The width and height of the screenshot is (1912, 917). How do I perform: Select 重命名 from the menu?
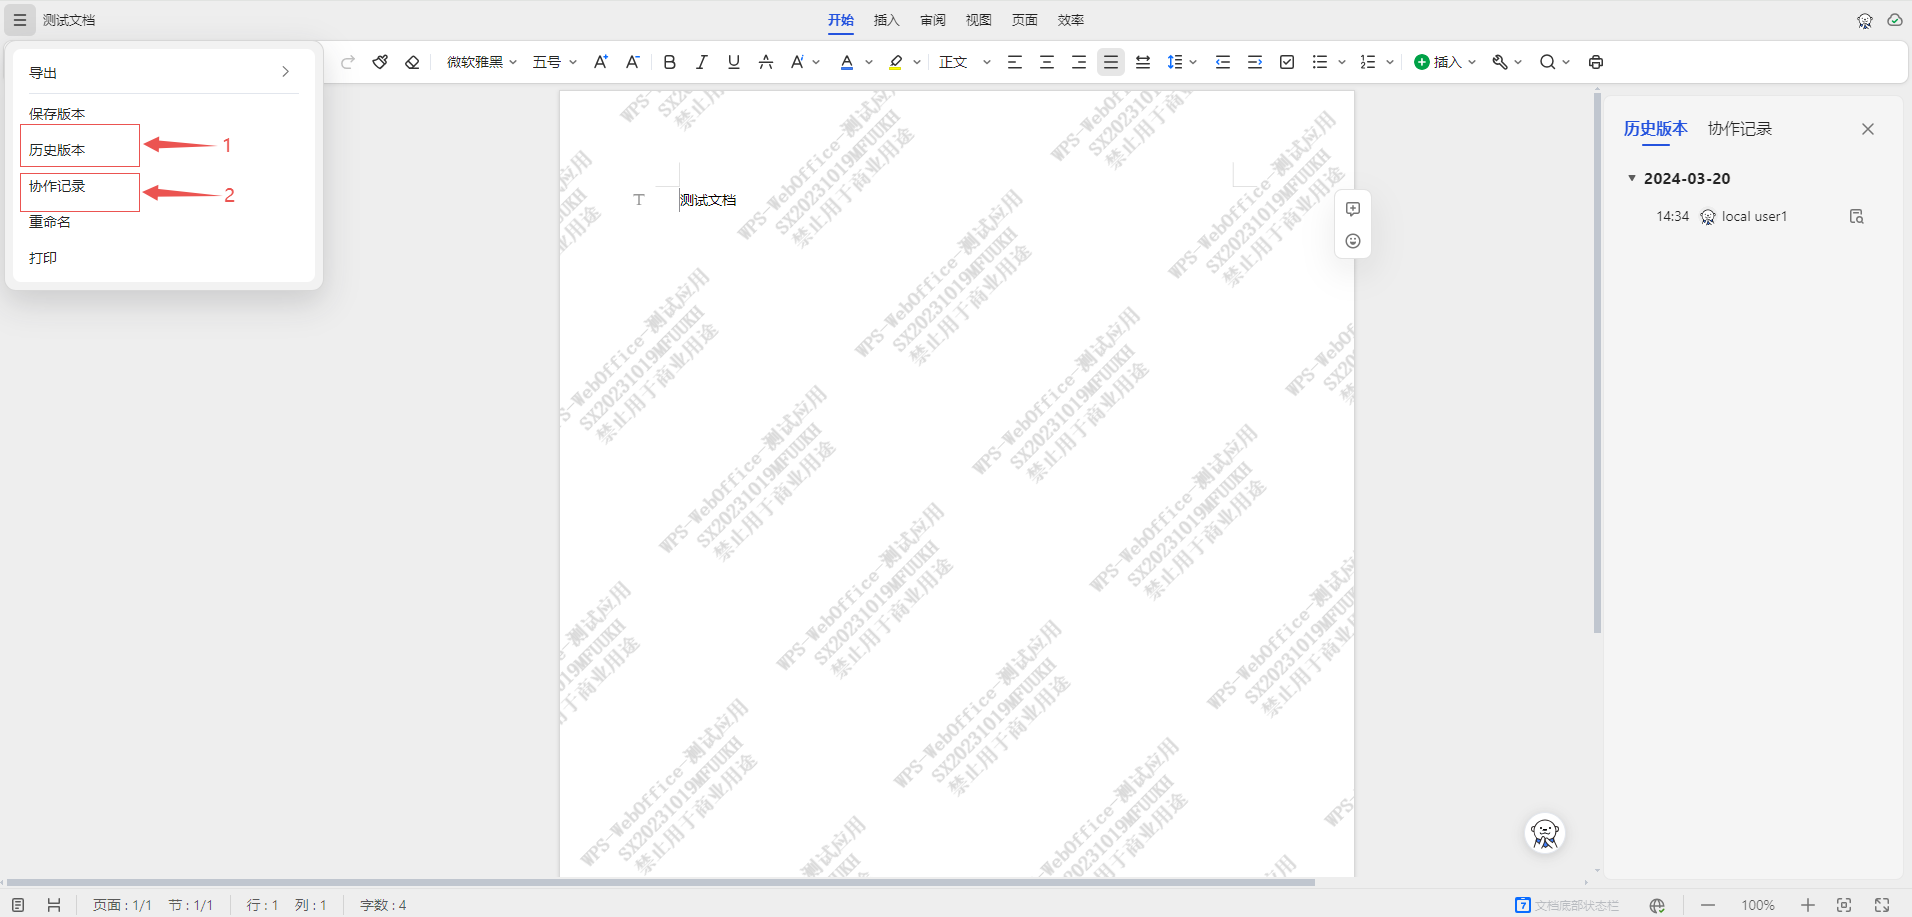[50, 222]
